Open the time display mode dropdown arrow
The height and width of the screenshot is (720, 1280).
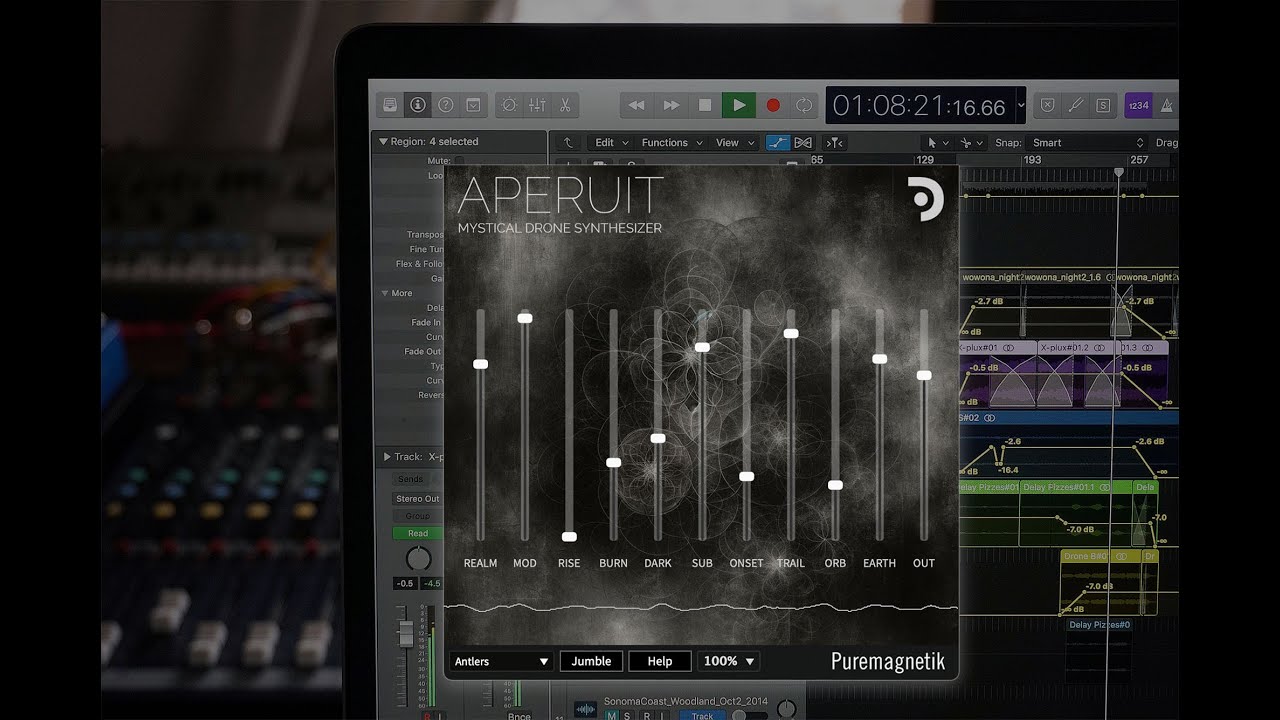pyautogui.click(x=1021, y=104)
